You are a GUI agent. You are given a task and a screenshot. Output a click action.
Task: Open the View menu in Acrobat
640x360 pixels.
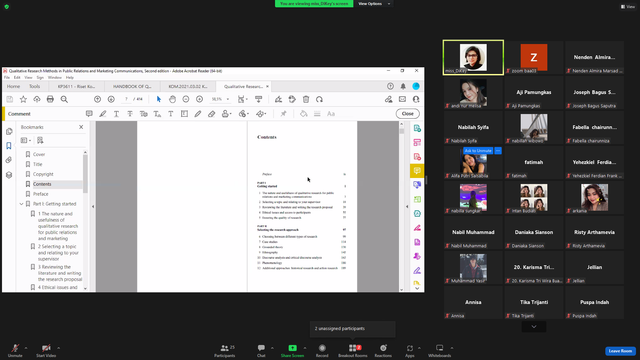[28, 78]
